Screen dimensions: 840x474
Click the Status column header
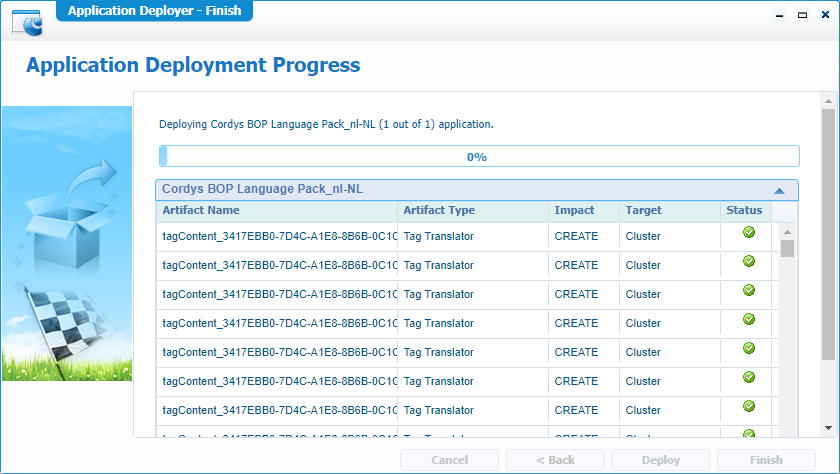(746, 210)
